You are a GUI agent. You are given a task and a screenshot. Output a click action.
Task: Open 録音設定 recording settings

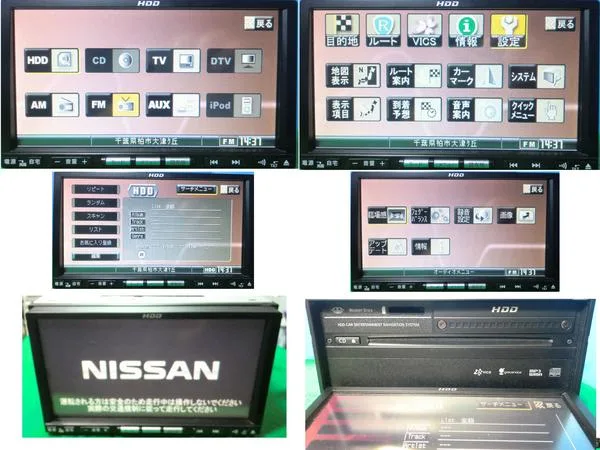[473, 215]
